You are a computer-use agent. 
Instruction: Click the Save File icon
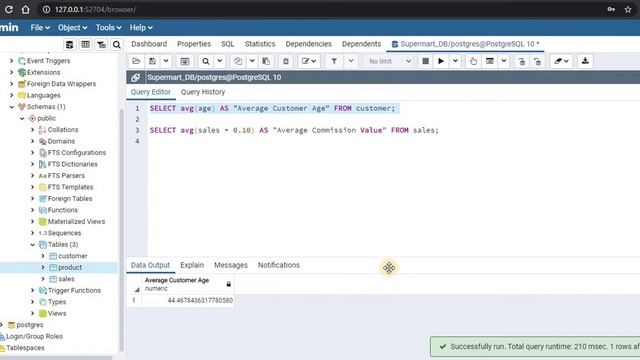click(x=152, y=61)
